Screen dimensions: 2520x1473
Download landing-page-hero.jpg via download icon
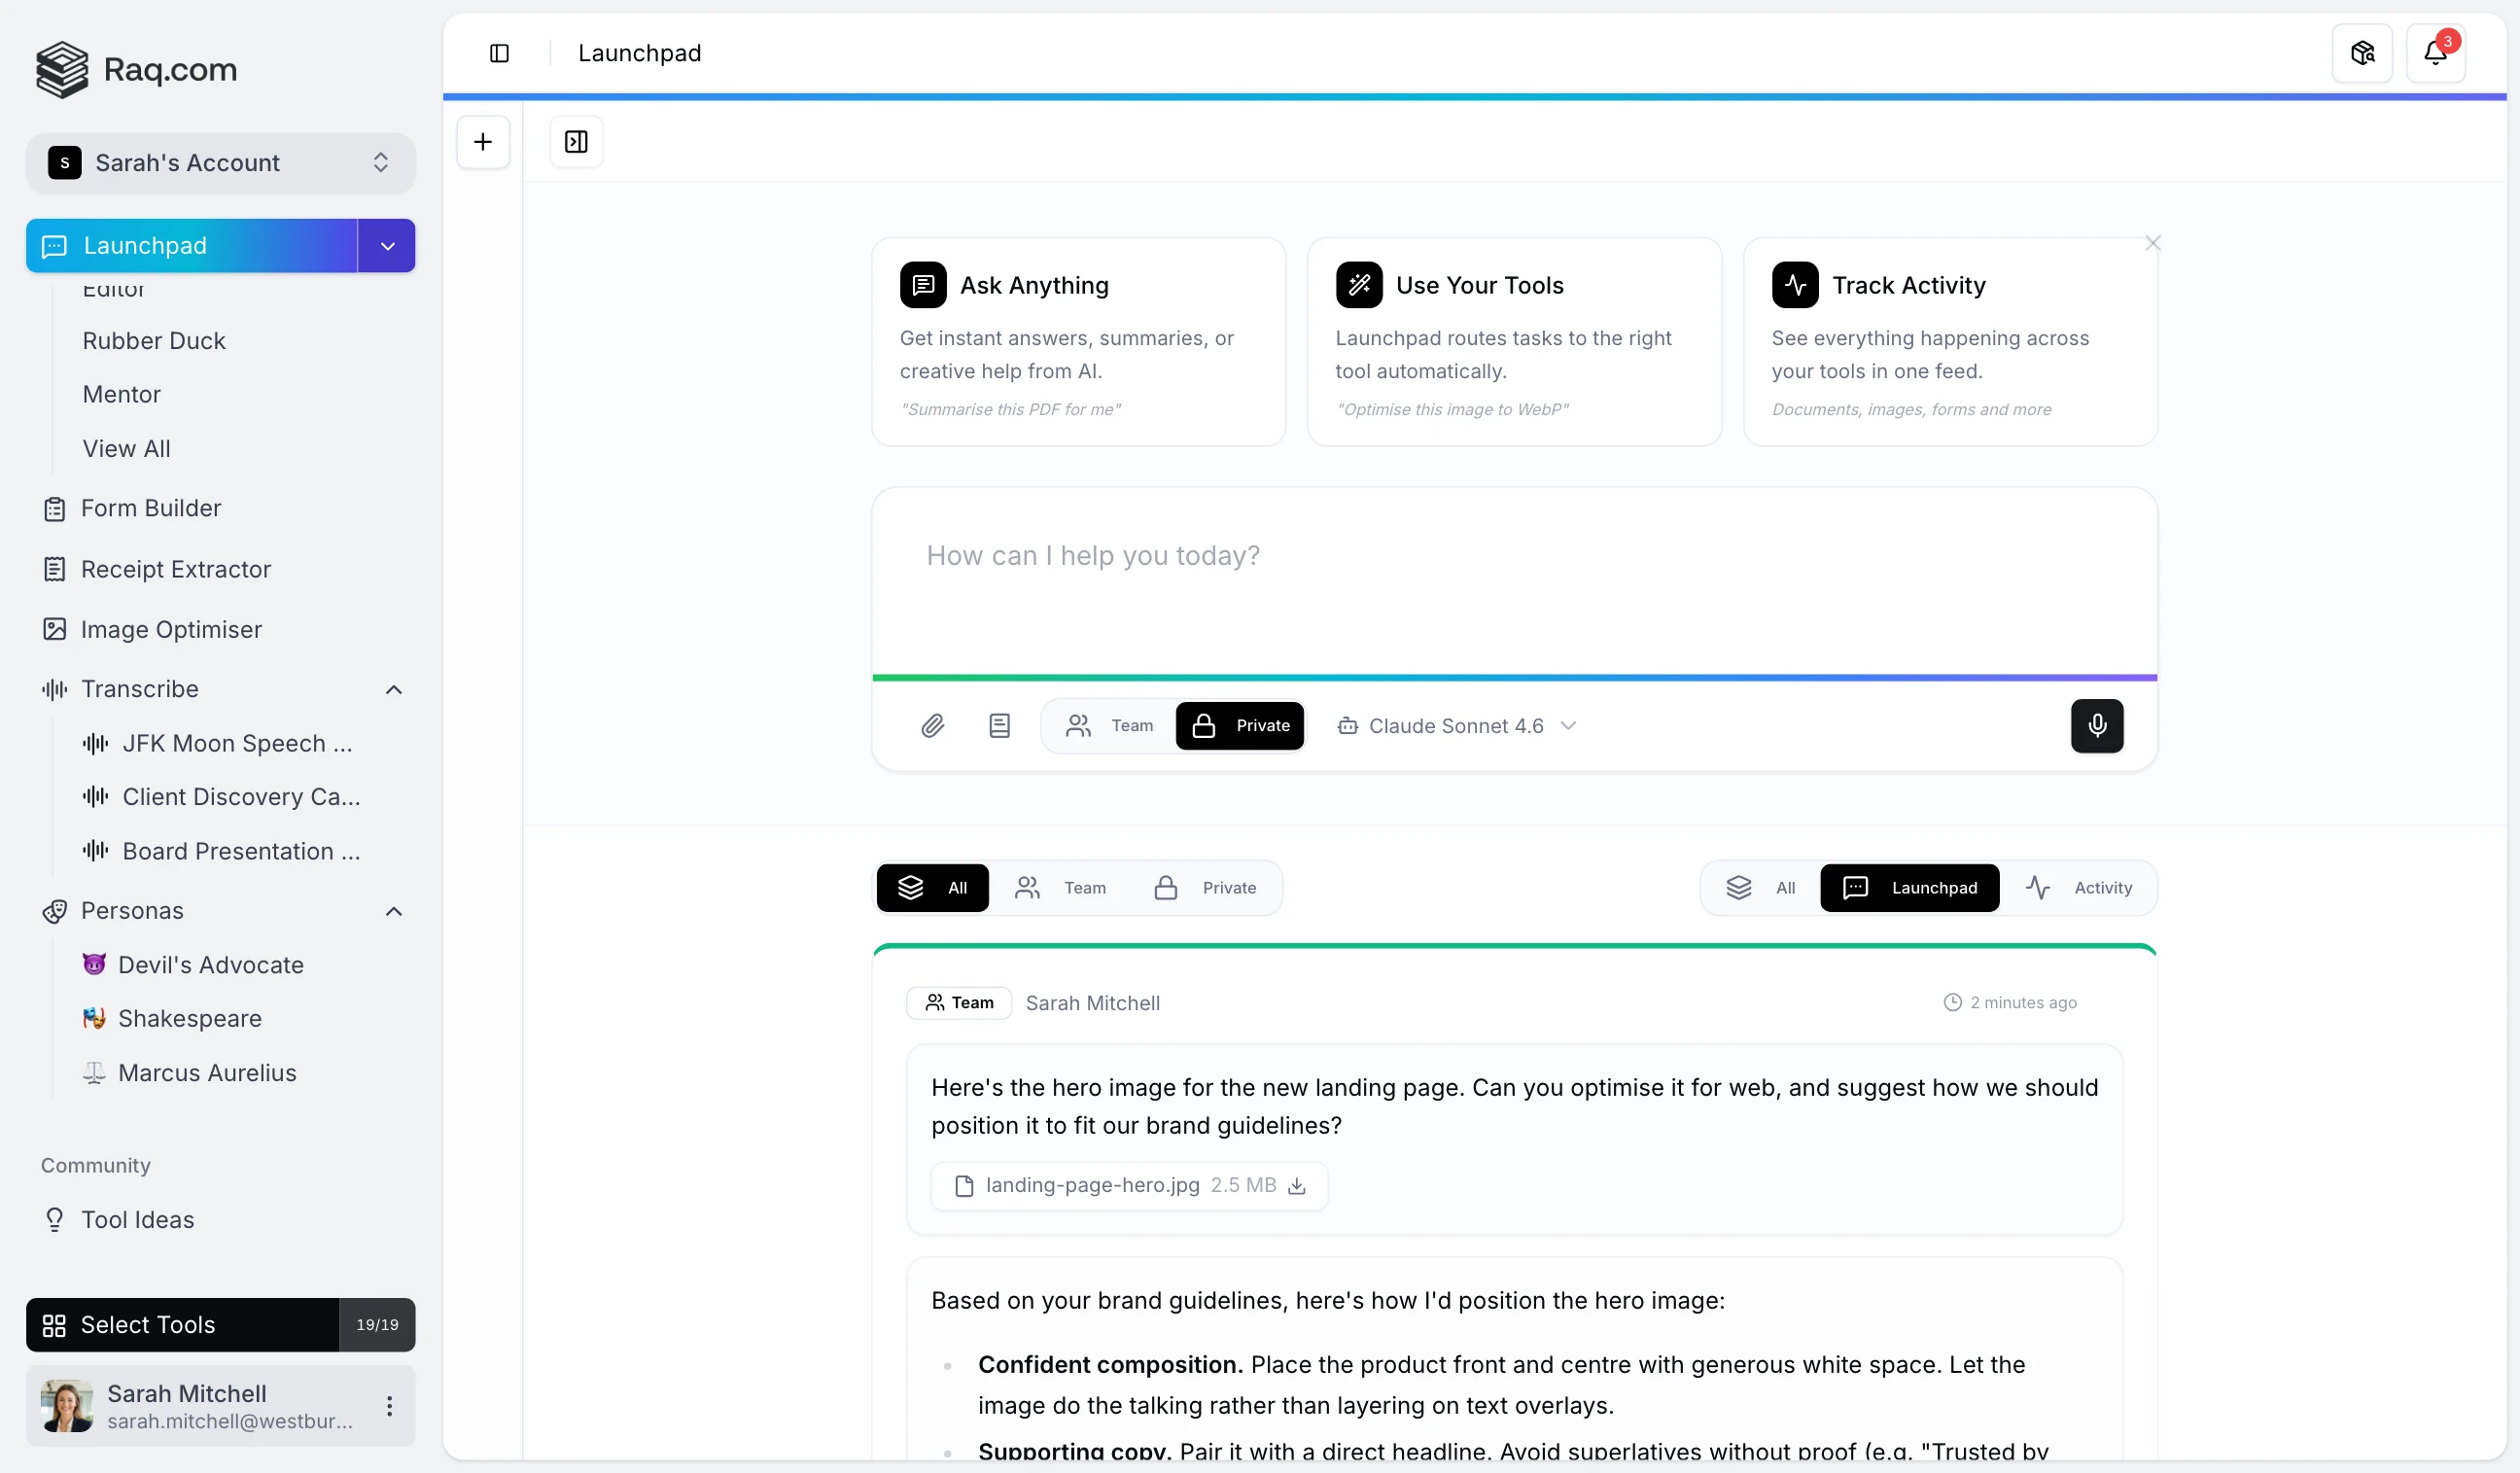[x=1297, y=1185]
